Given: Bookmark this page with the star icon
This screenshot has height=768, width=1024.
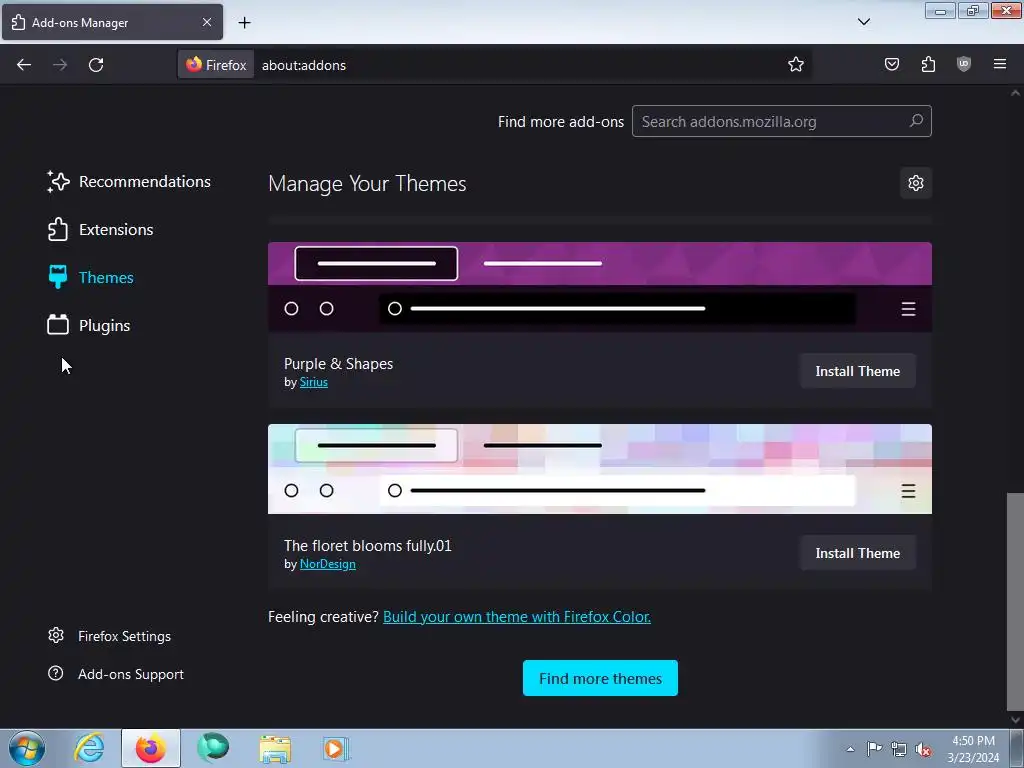Looking at the screenshot, I should (795, 64).
